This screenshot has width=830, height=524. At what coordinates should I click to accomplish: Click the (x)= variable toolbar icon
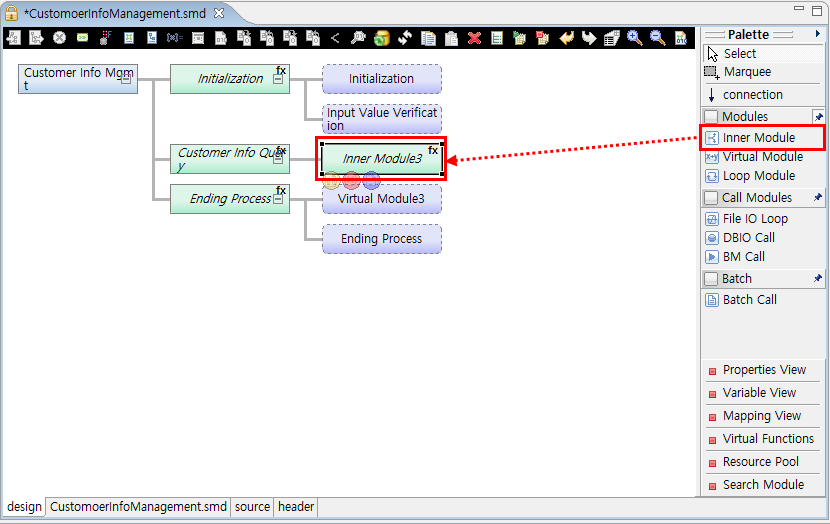[x=175, y=38]
